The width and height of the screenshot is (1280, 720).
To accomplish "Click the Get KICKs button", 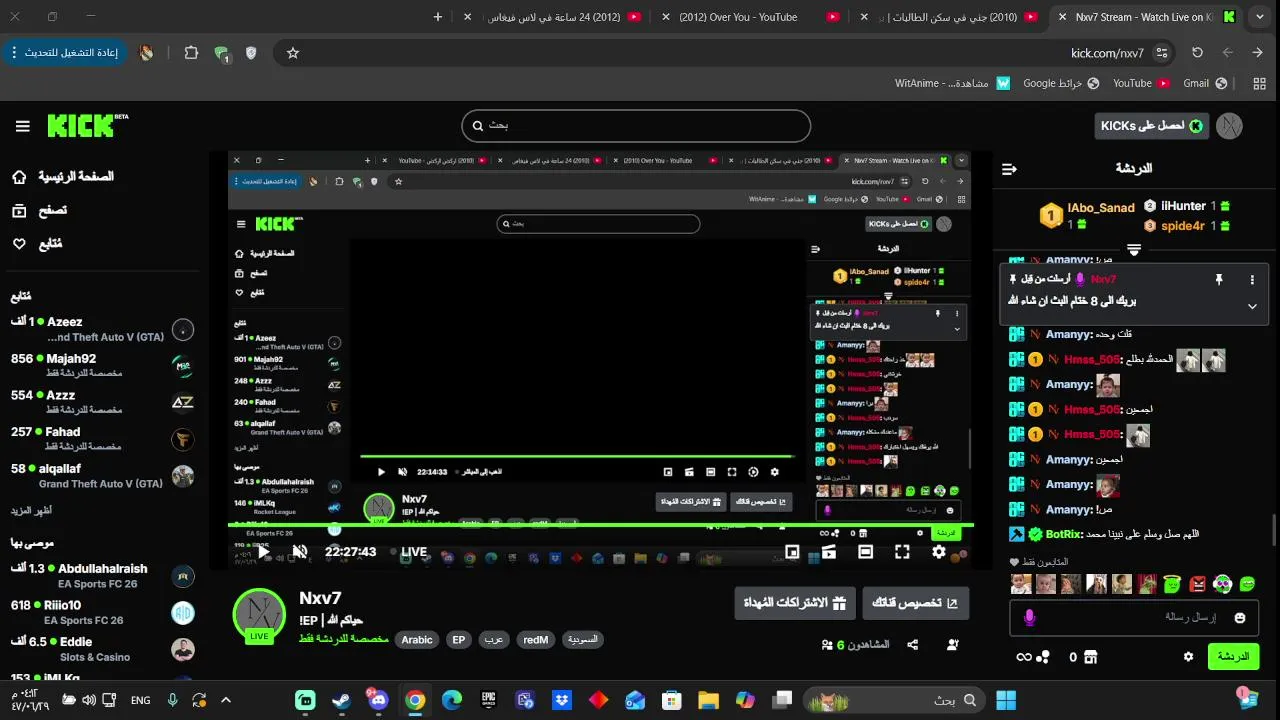I will (x=1151, y=126).
